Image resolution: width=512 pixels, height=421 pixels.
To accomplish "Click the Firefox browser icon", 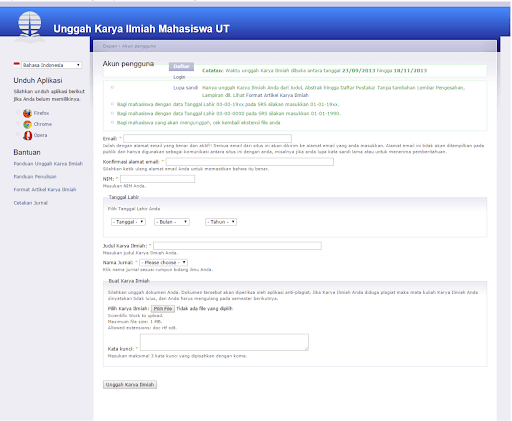I will click(27, 113).
